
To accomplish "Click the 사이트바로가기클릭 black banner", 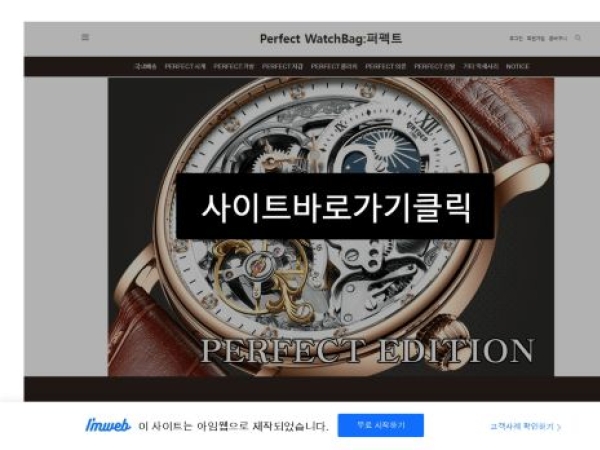I will tap(335, 206).
